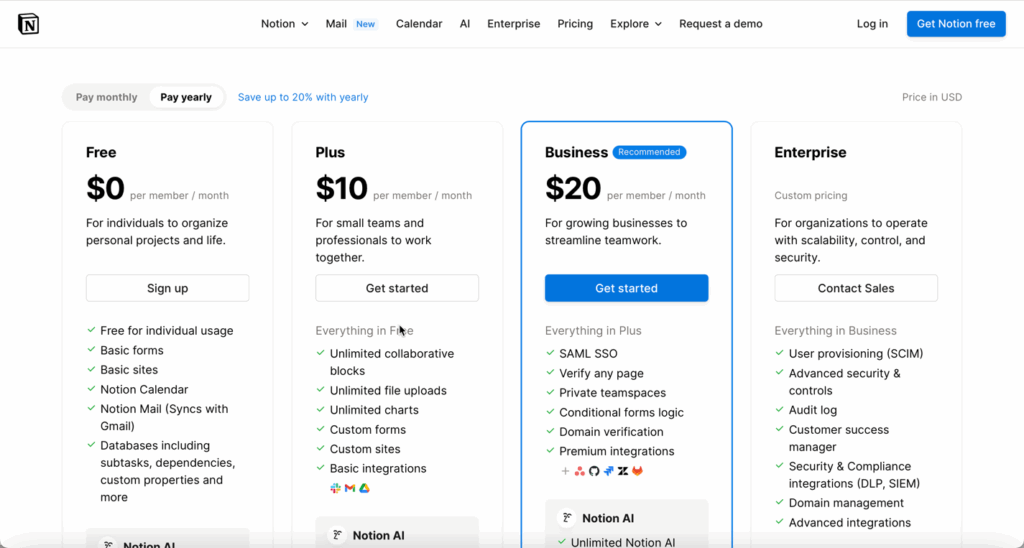This screenshot has height=548, width=1024.
Task: Click the $20 price on the Business plan
Action: click(573, 189)
